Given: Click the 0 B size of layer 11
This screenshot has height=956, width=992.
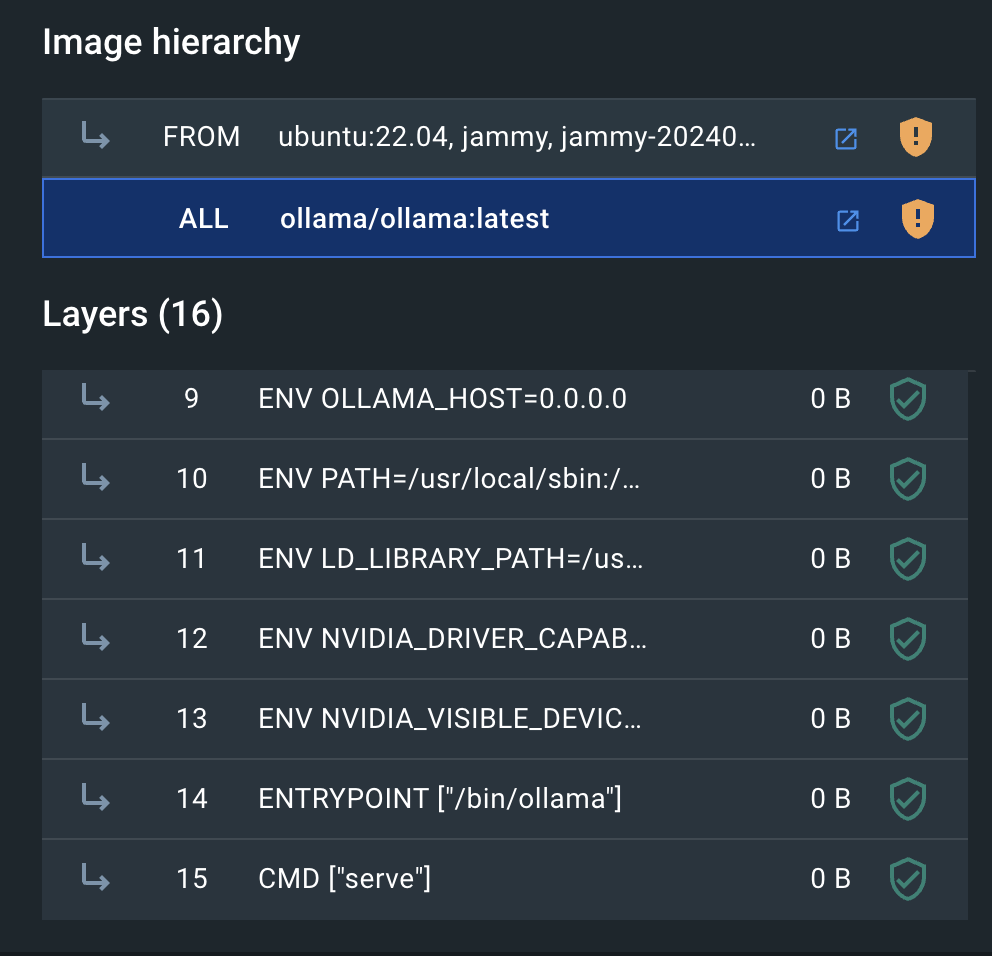Looking at the screenshot, I should click(x=830, y=559).
